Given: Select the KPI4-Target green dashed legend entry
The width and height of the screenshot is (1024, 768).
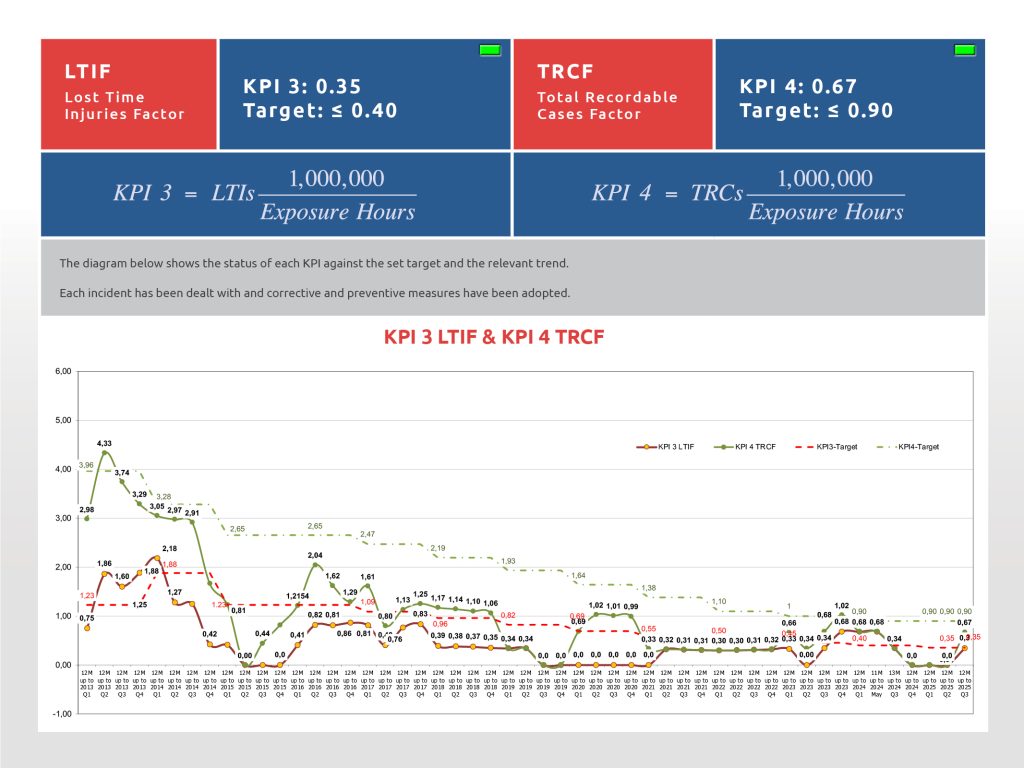Looking at the screenshot, I should pos(910,447).
